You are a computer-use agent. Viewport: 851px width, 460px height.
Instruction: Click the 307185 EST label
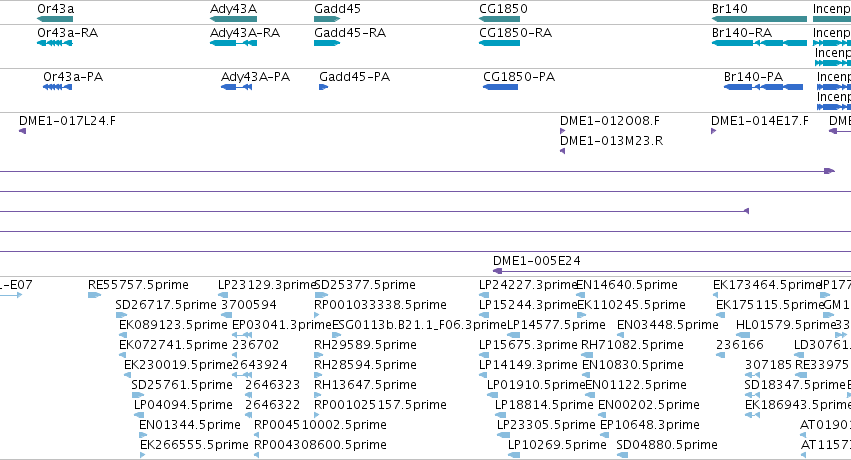768,365
